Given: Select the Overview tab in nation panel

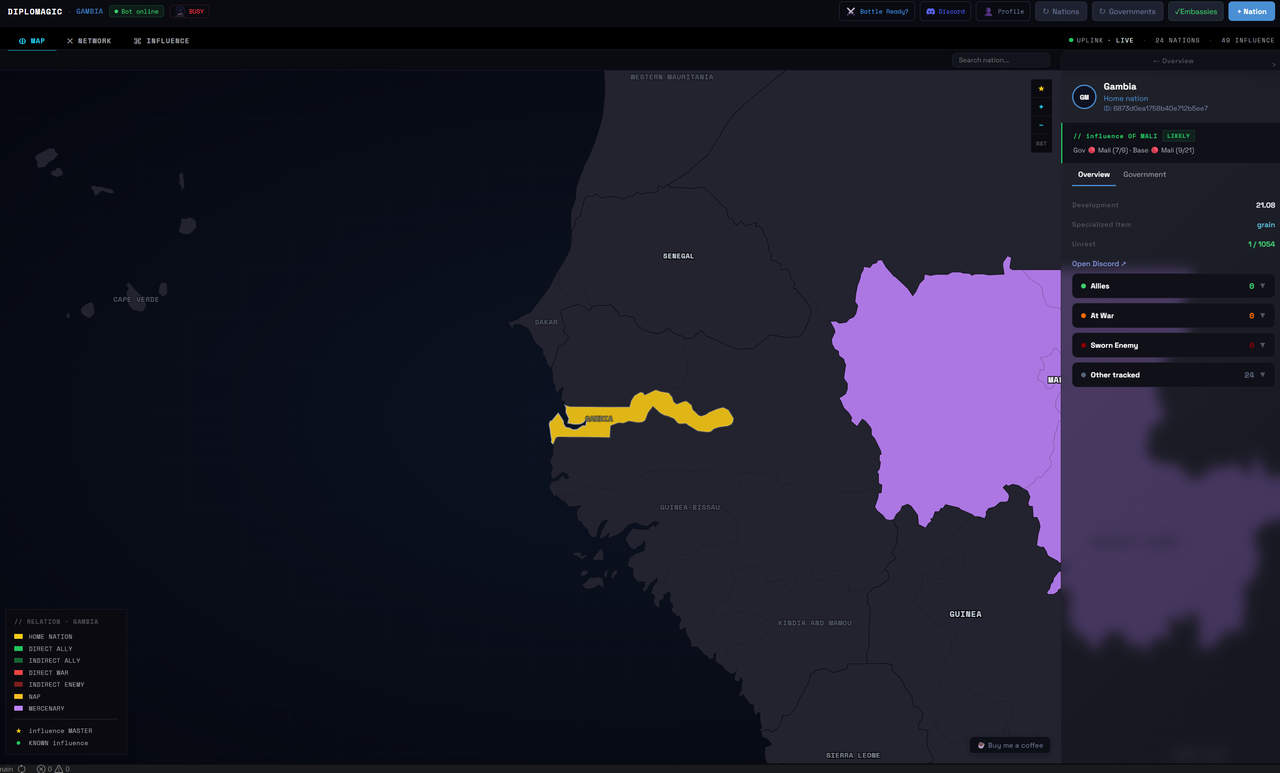Looking at the screenshot, I should coord(1094,175).
